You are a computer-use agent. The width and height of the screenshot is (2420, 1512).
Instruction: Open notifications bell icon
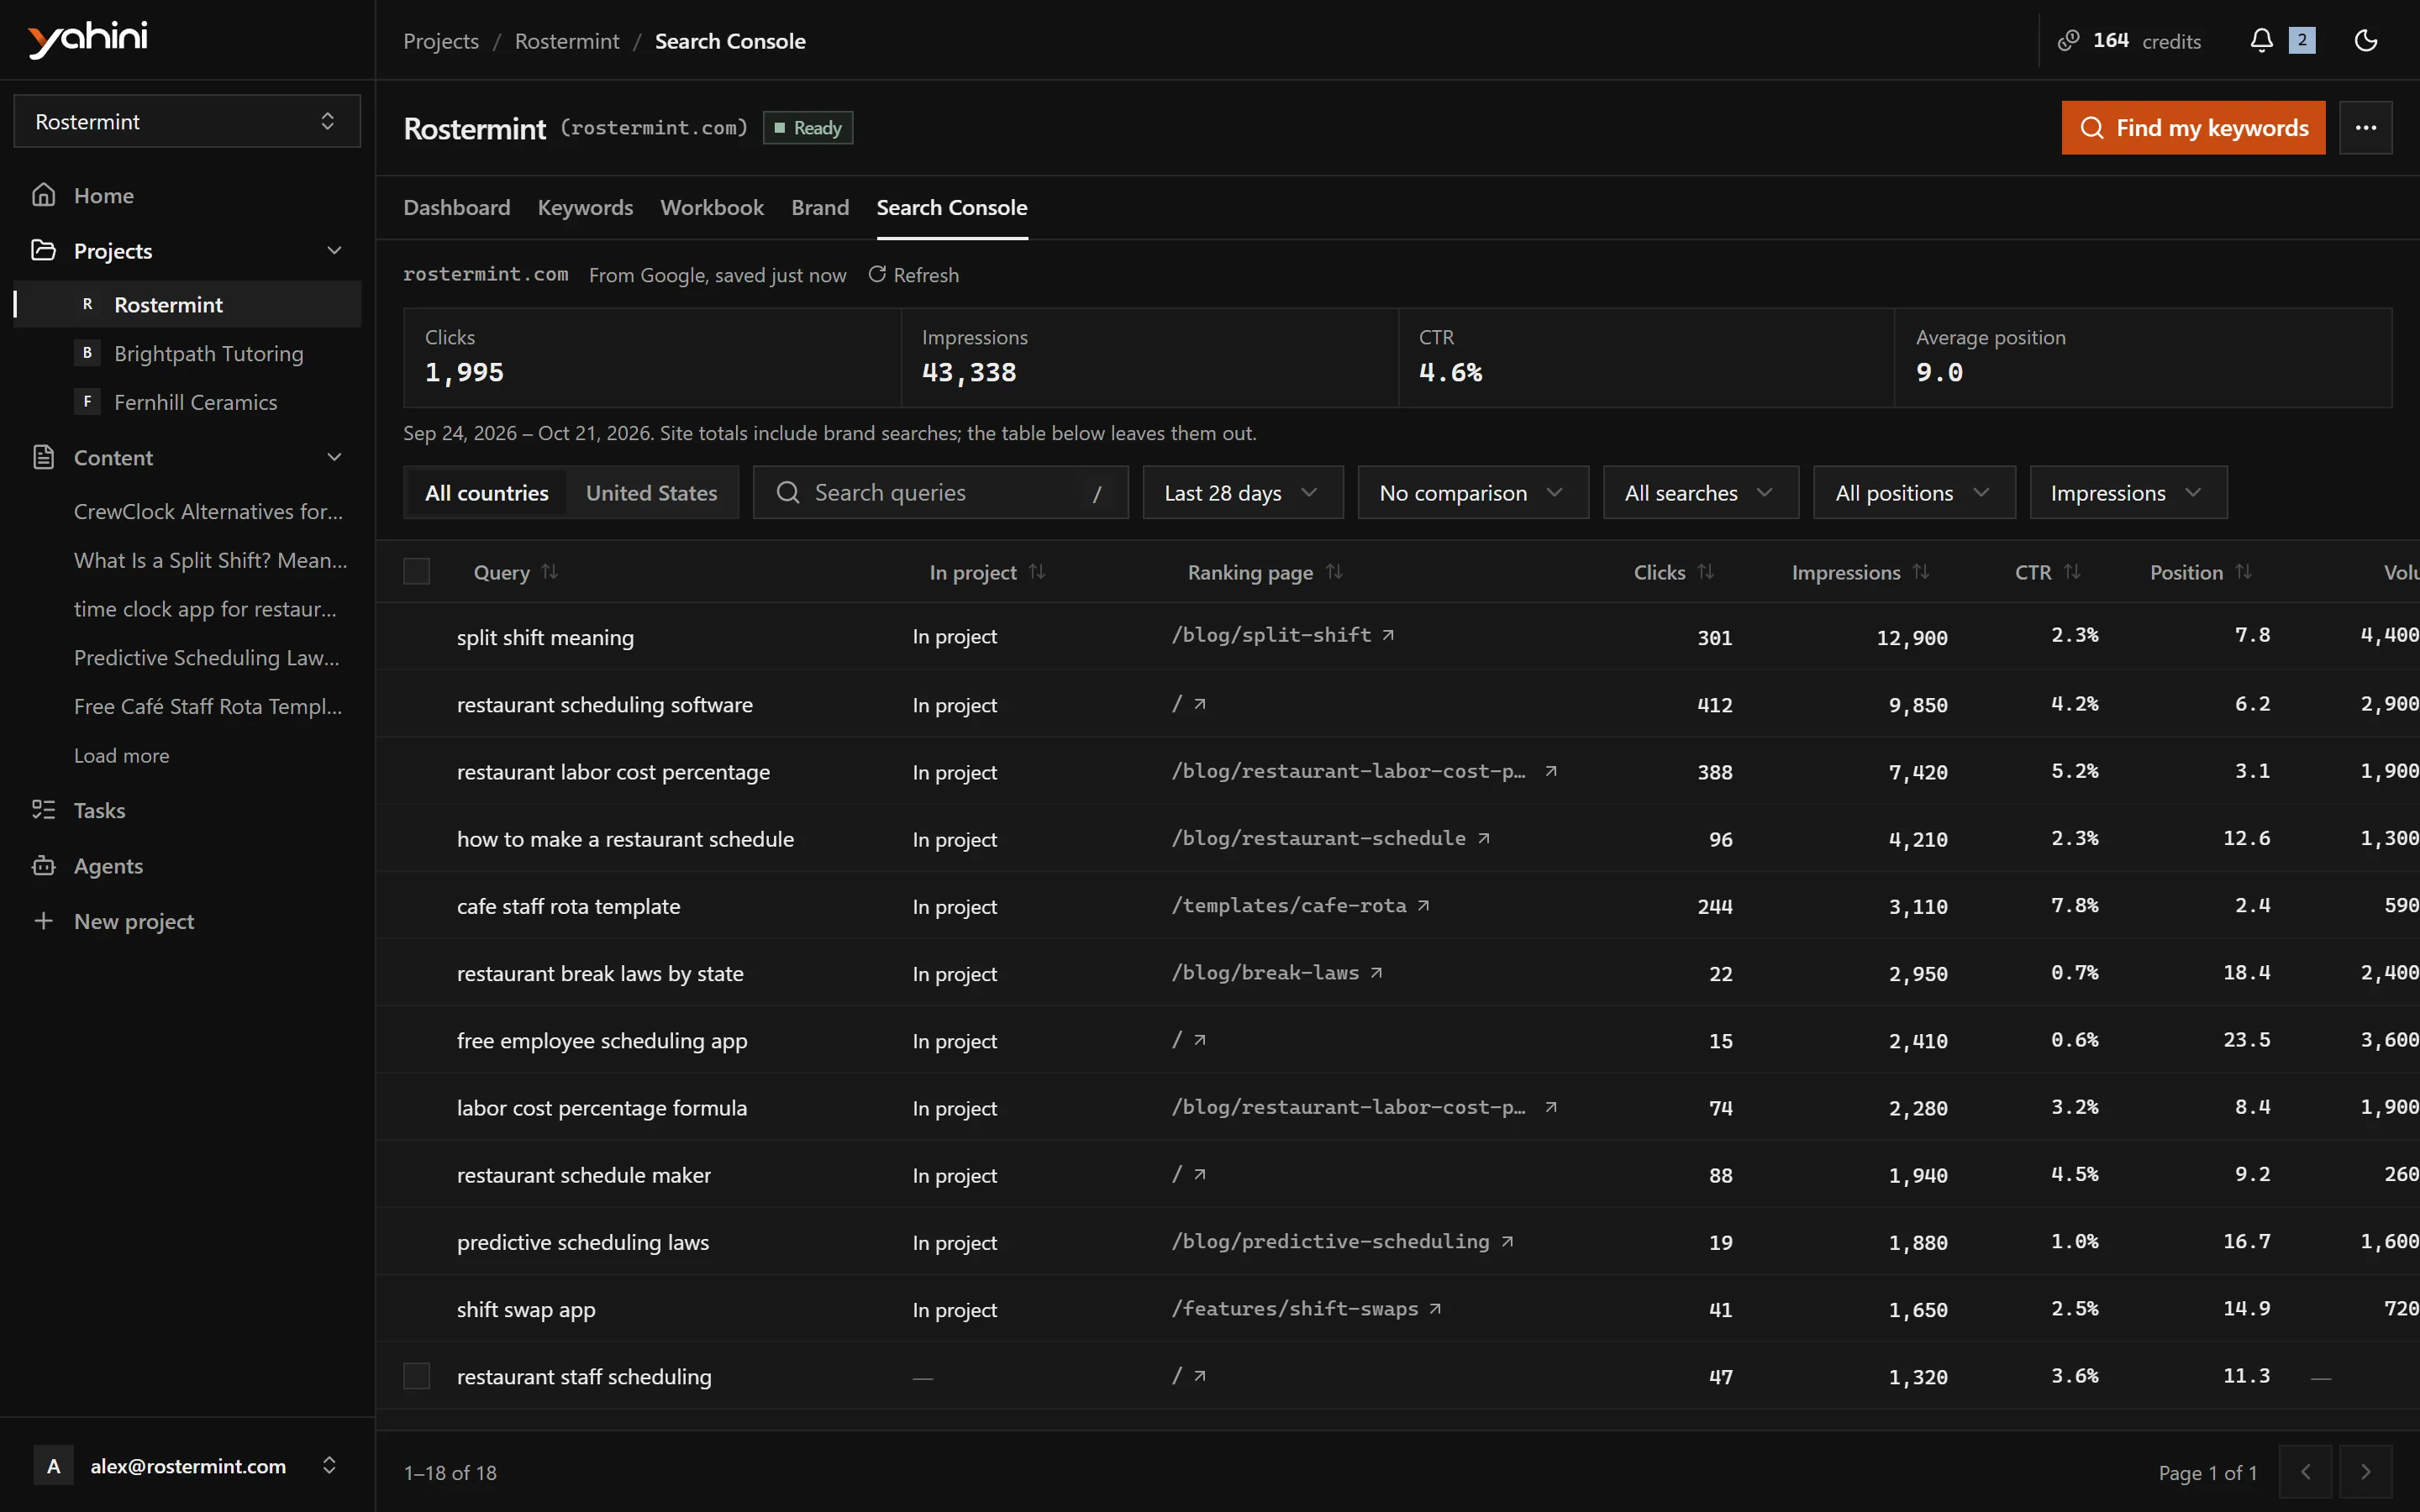[x=2261, y=40]
